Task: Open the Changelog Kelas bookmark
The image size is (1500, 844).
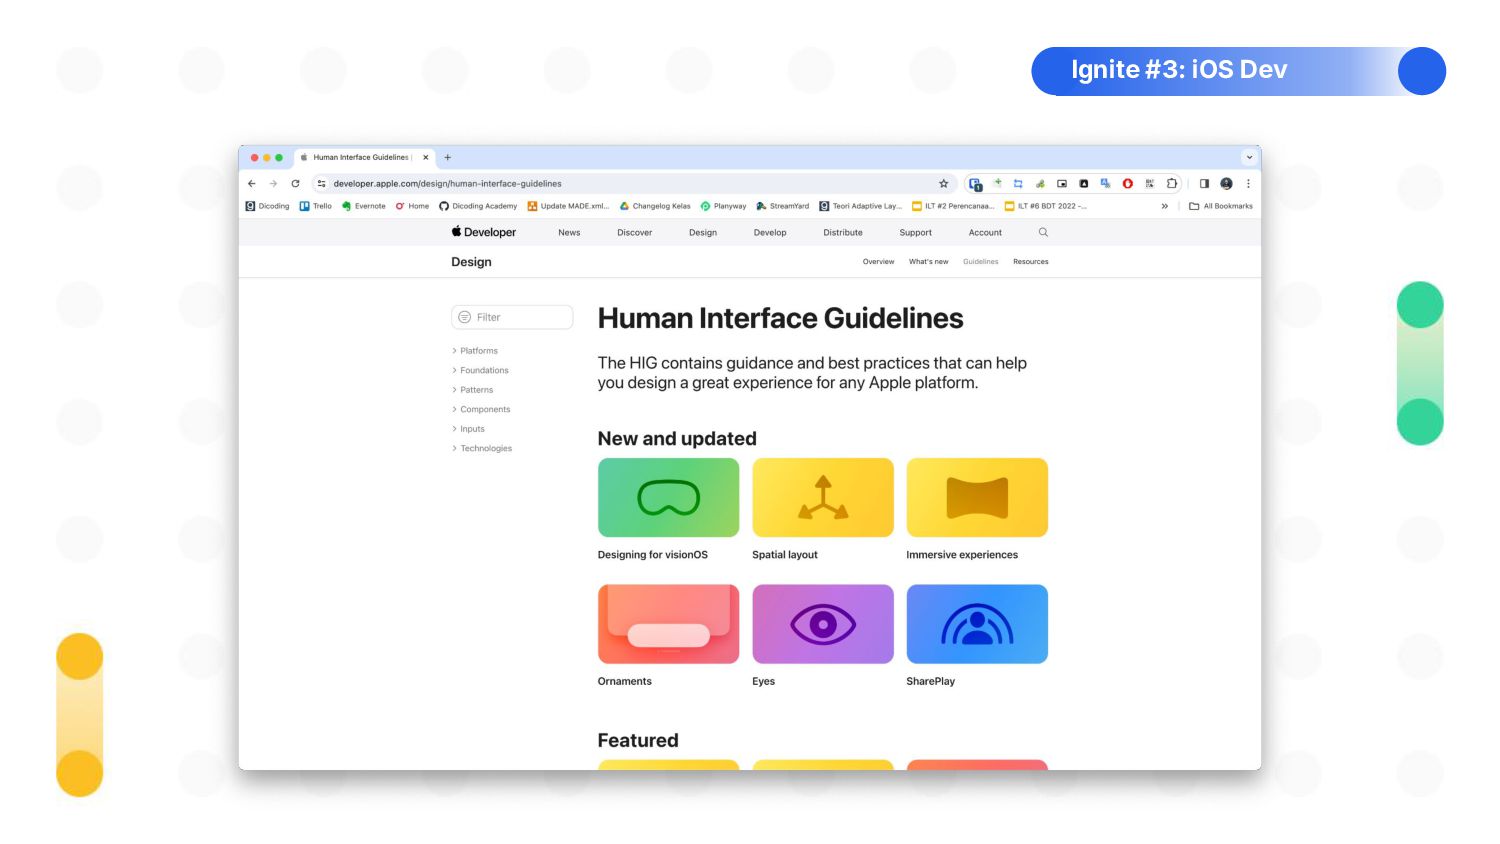Action: (x=655, y=206)
